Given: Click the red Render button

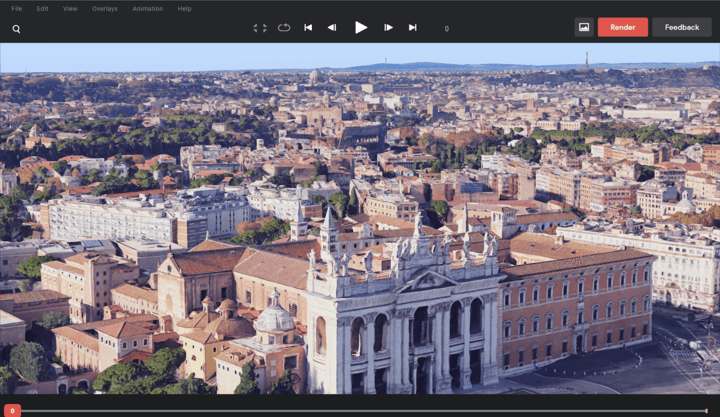Looking at the screenshot, I should pos(623,27).
